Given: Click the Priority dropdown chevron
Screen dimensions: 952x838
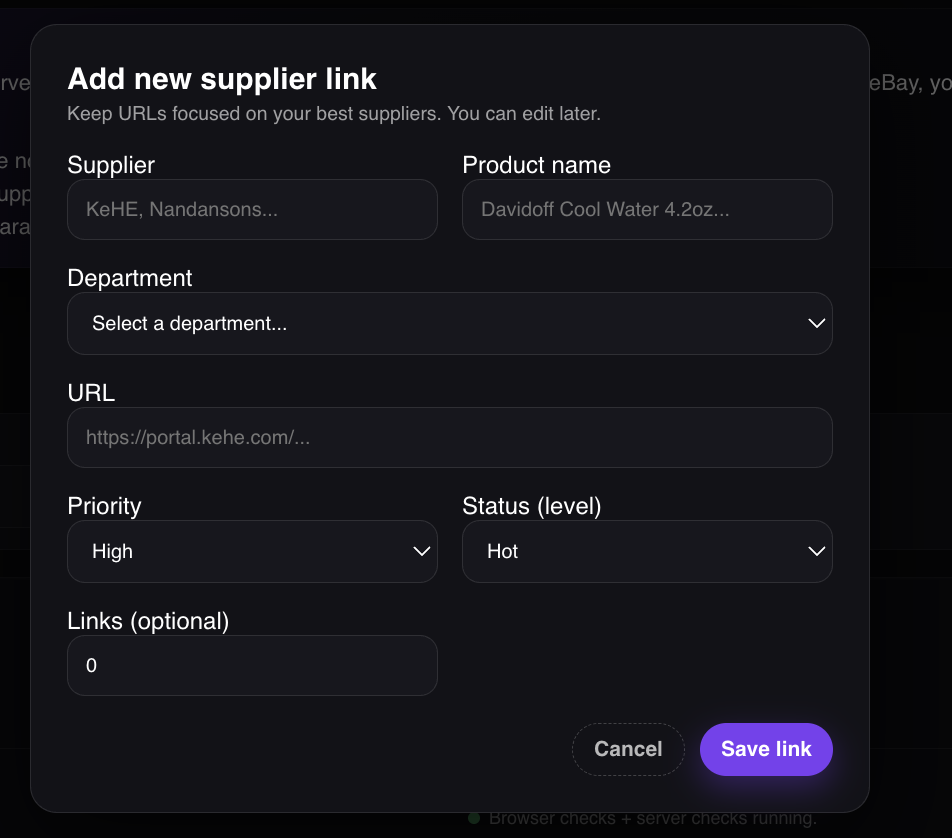Looking at the screenshot, I should pyautogui.click(x=421, y=551).
